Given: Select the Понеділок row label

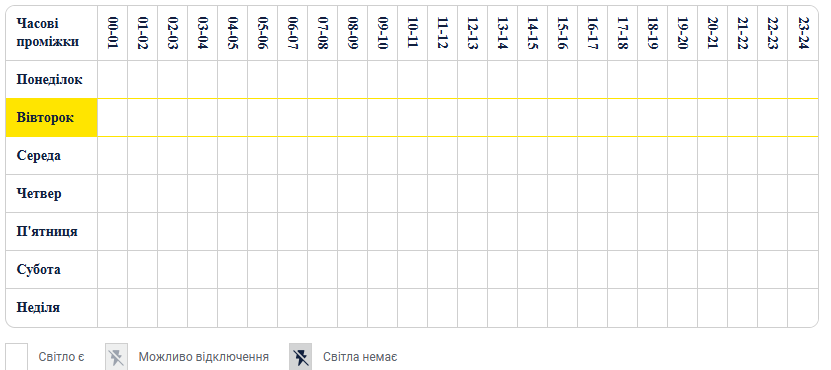Looking at the screenshot, I should pyautogui.click(x=51, y=80).
